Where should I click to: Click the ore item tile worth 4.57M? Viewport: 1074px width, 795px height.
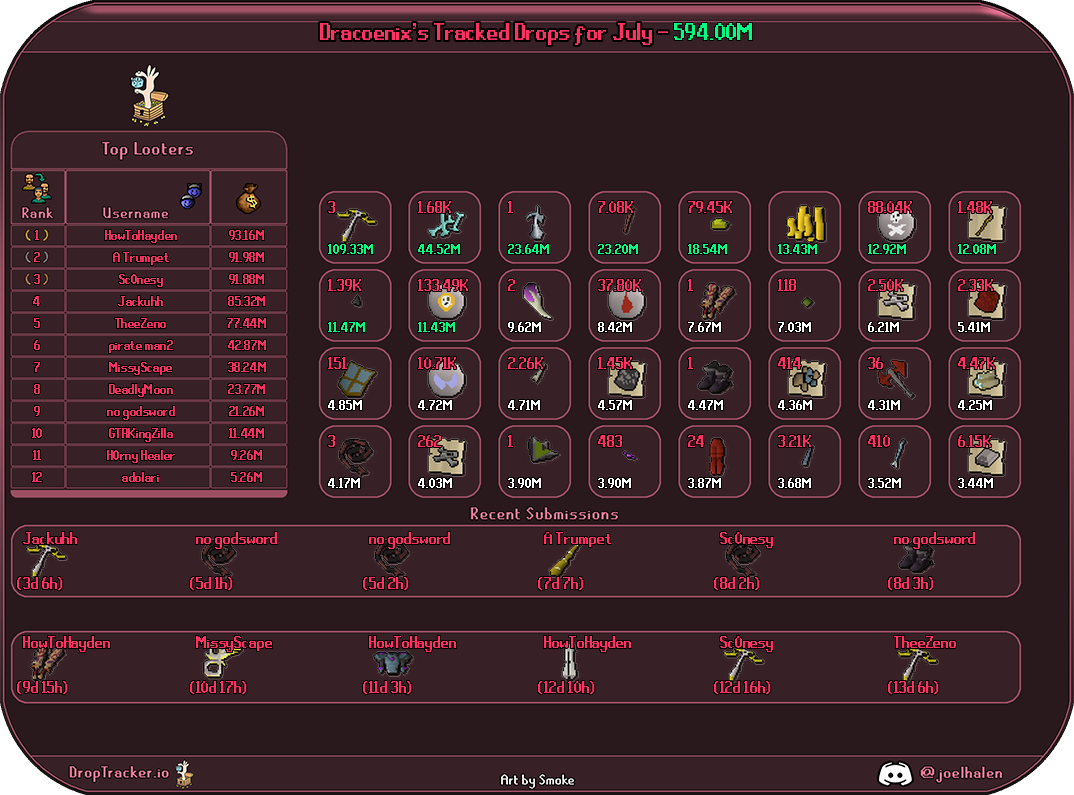[x=625, y=383]
